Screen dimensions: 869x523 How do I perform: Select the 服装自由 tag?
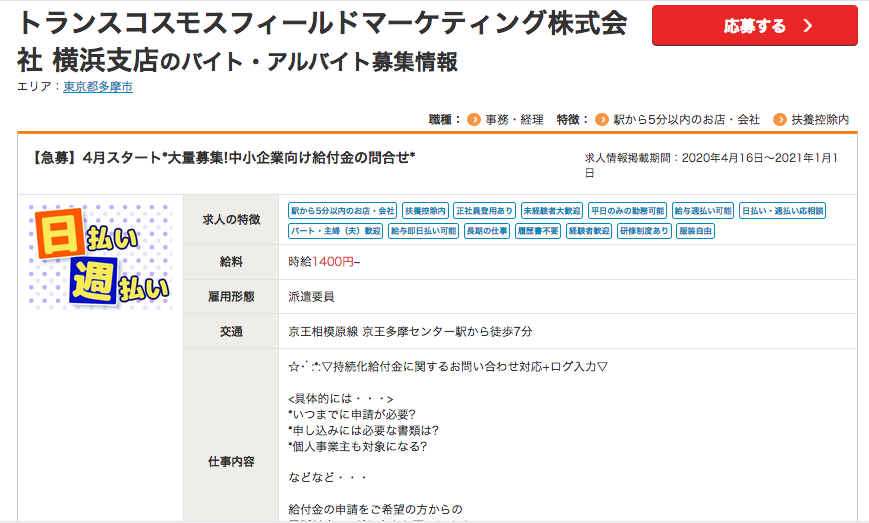(696, 230)
